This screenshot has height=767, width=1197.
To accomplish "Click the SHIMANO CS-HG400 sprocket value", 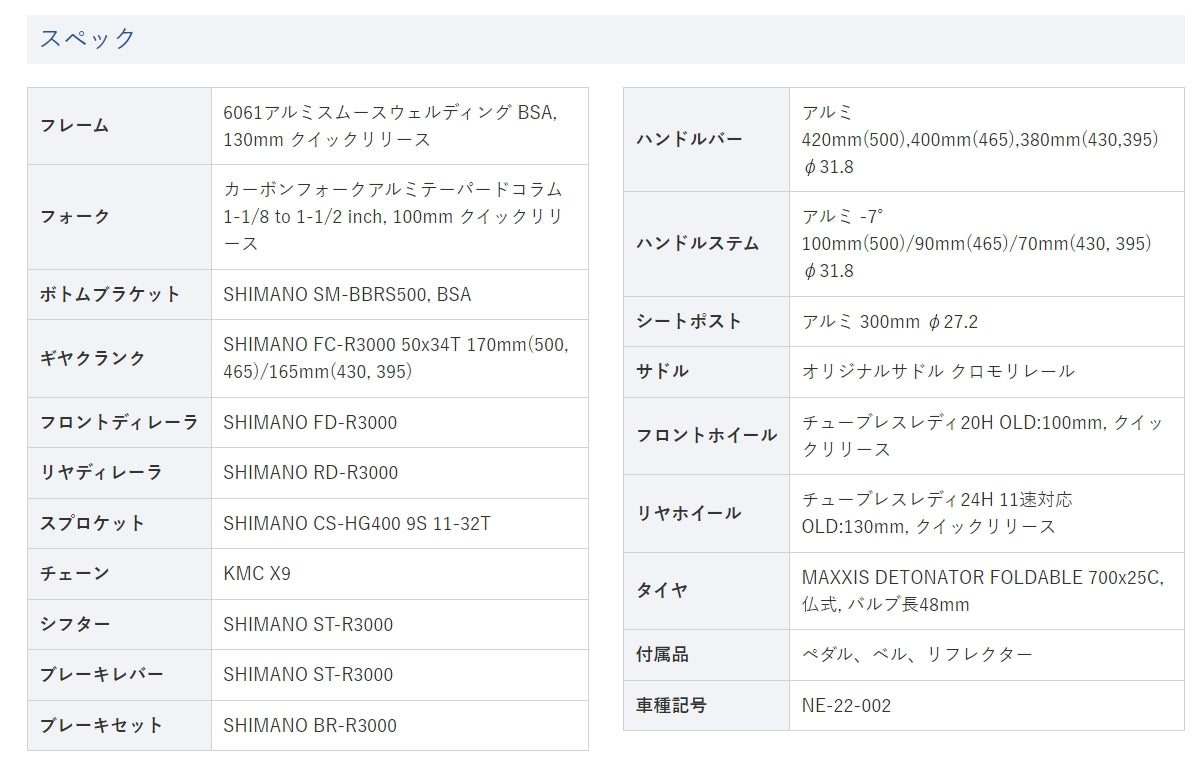I will point(357,523).
